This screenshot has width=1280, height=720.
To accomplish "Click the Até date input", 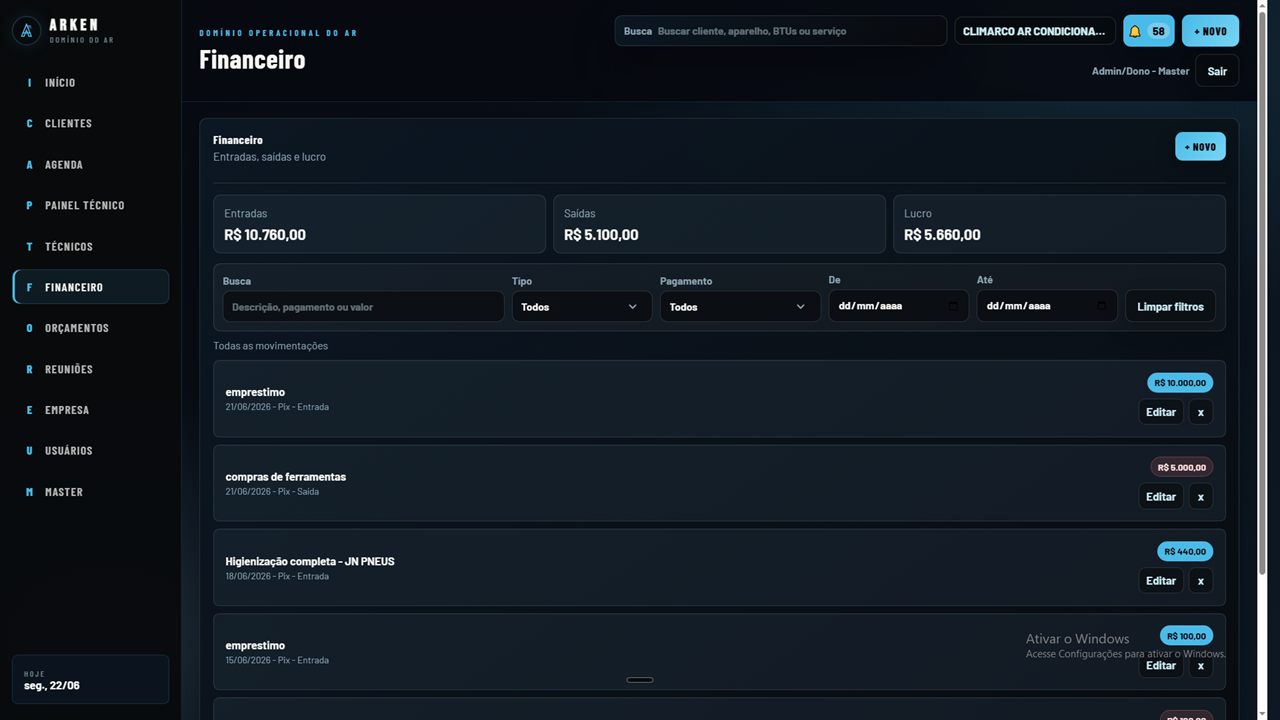I will [1046, 306].
